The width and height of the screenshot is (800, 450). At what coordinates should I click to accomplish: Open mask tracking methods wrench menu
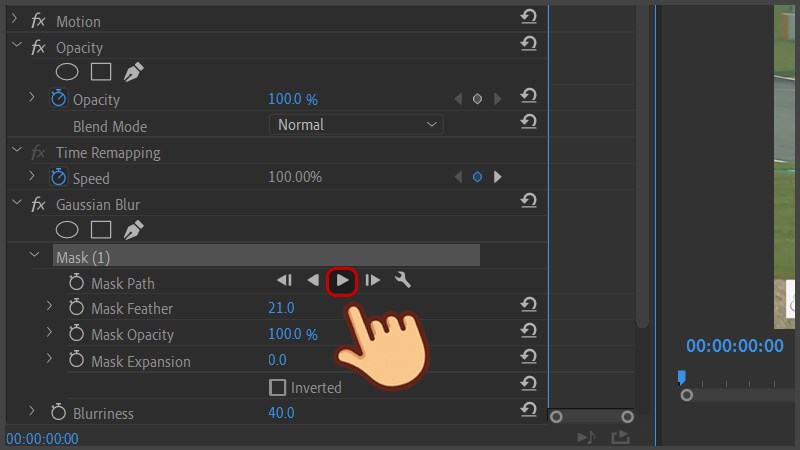tap(403, 280)
